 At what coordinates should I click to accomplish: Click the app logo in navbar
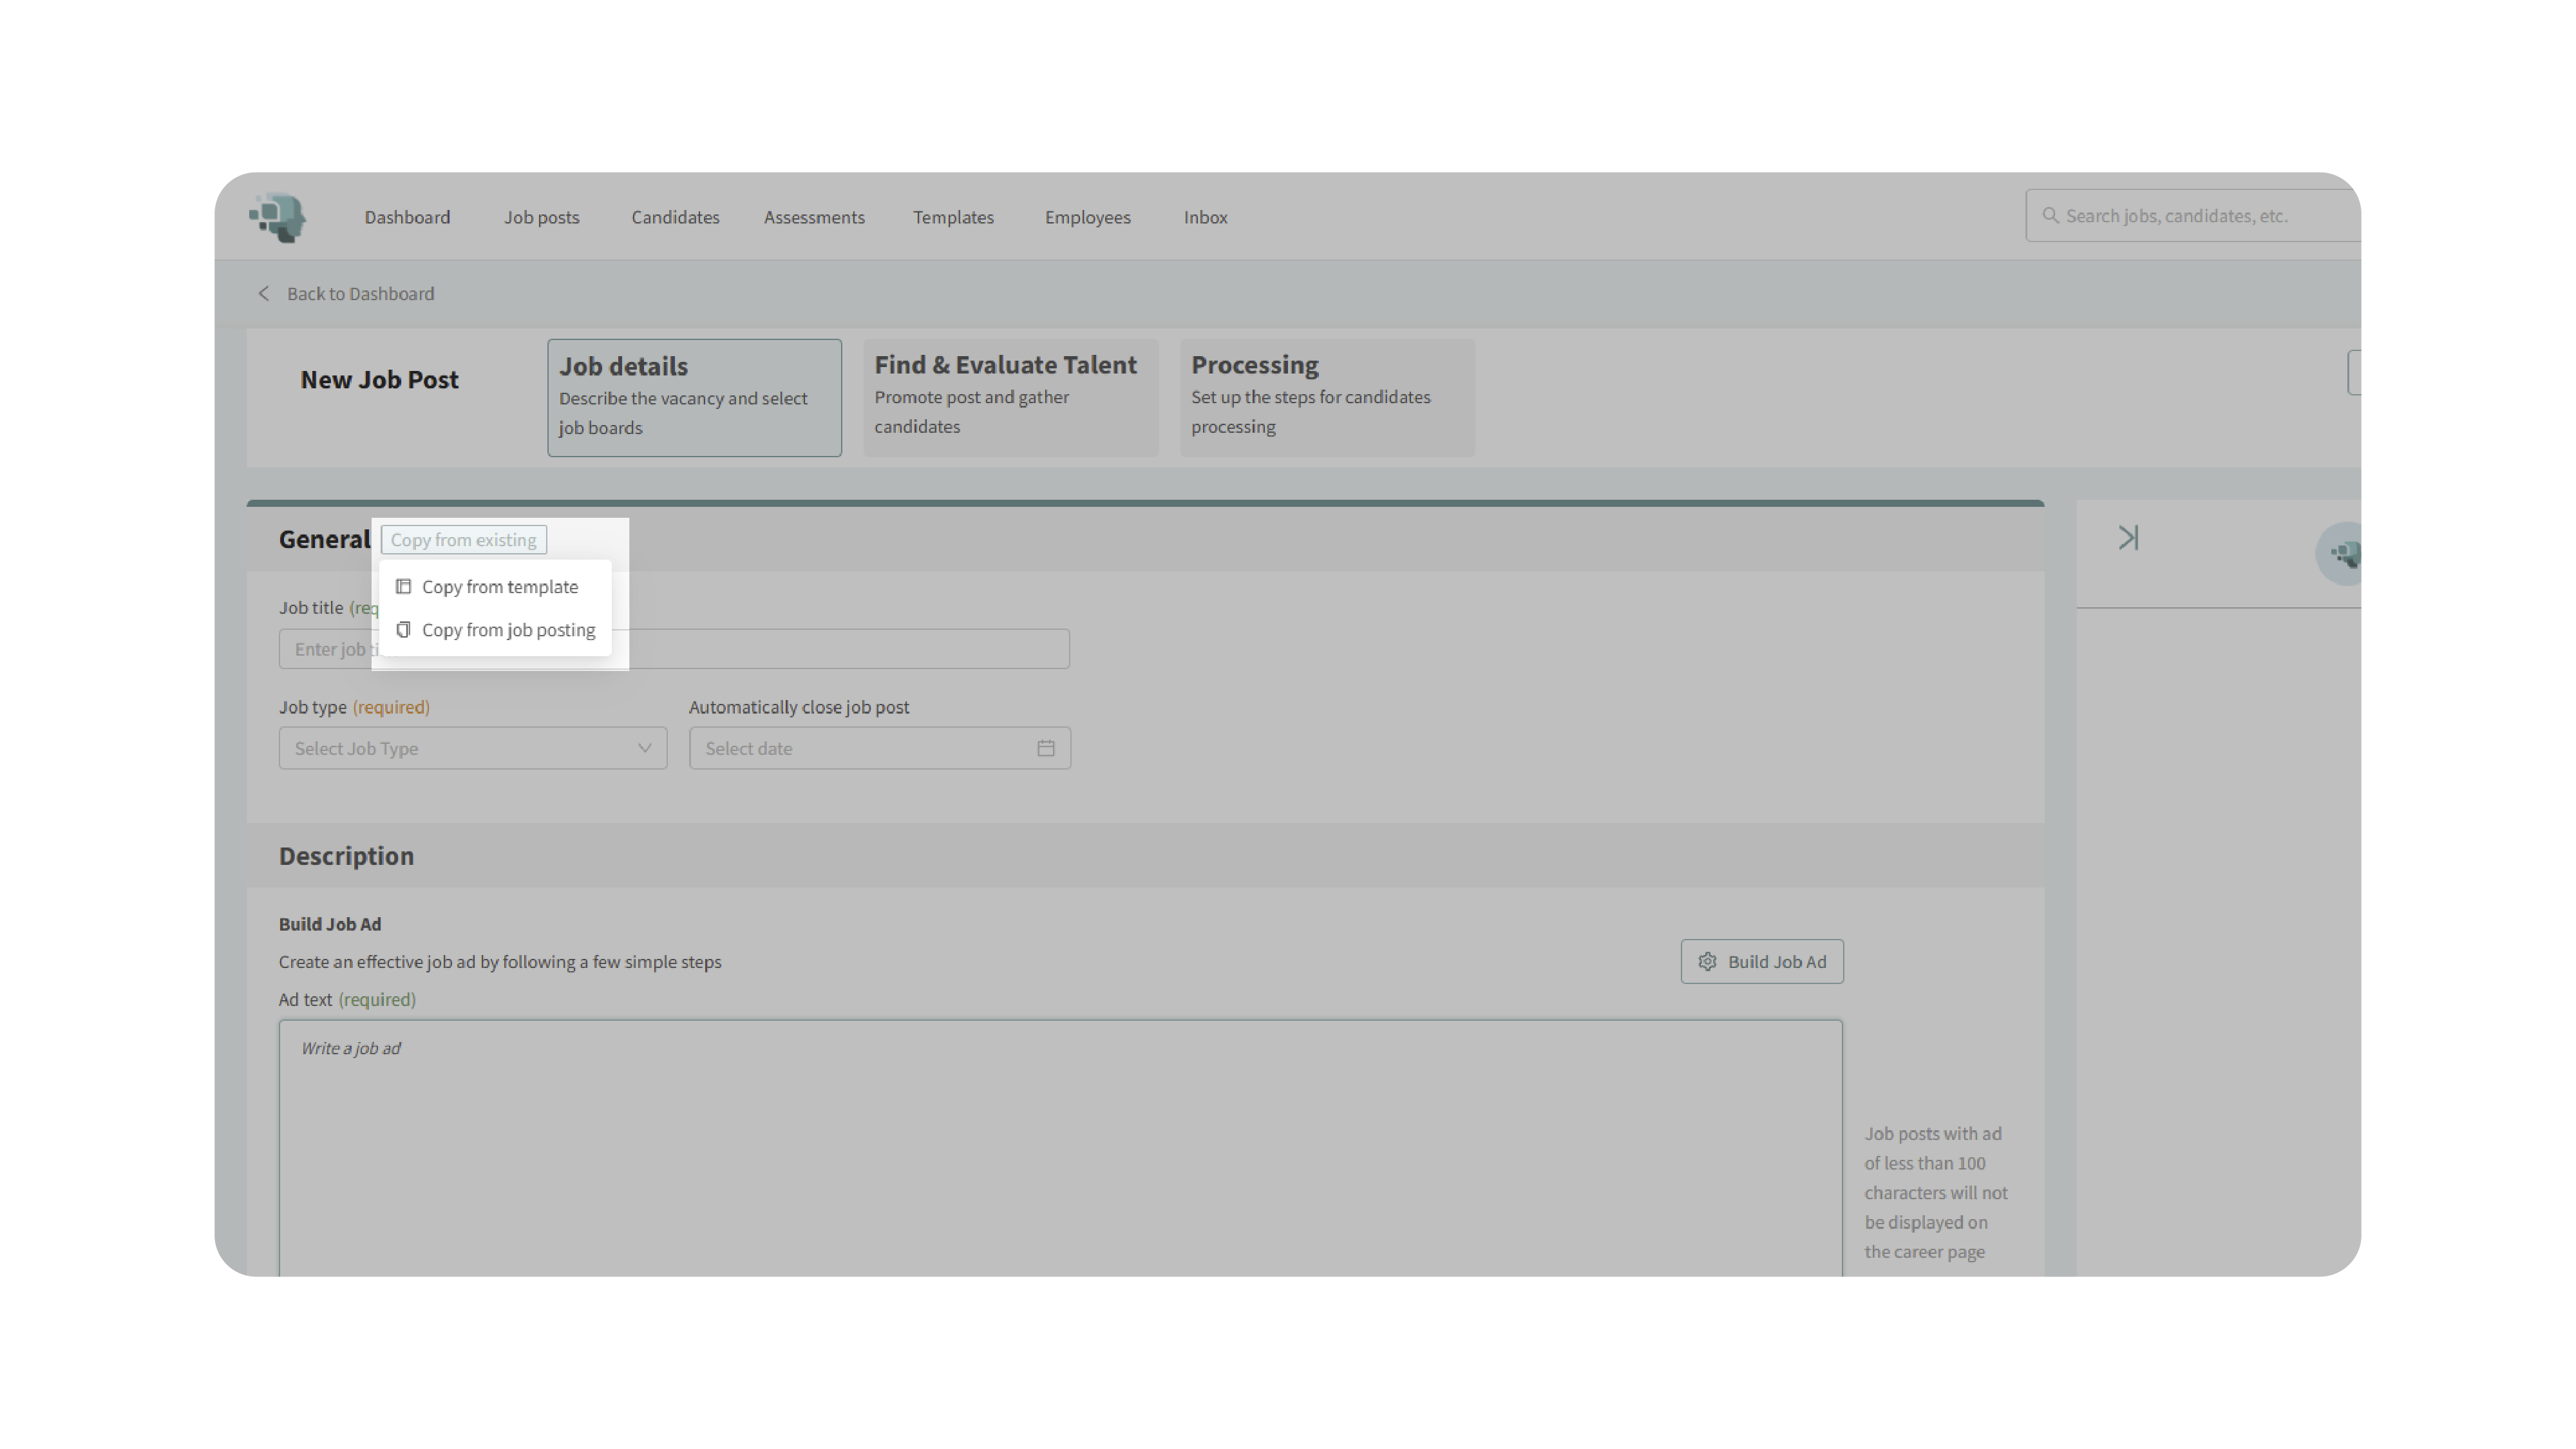[278, 217]
